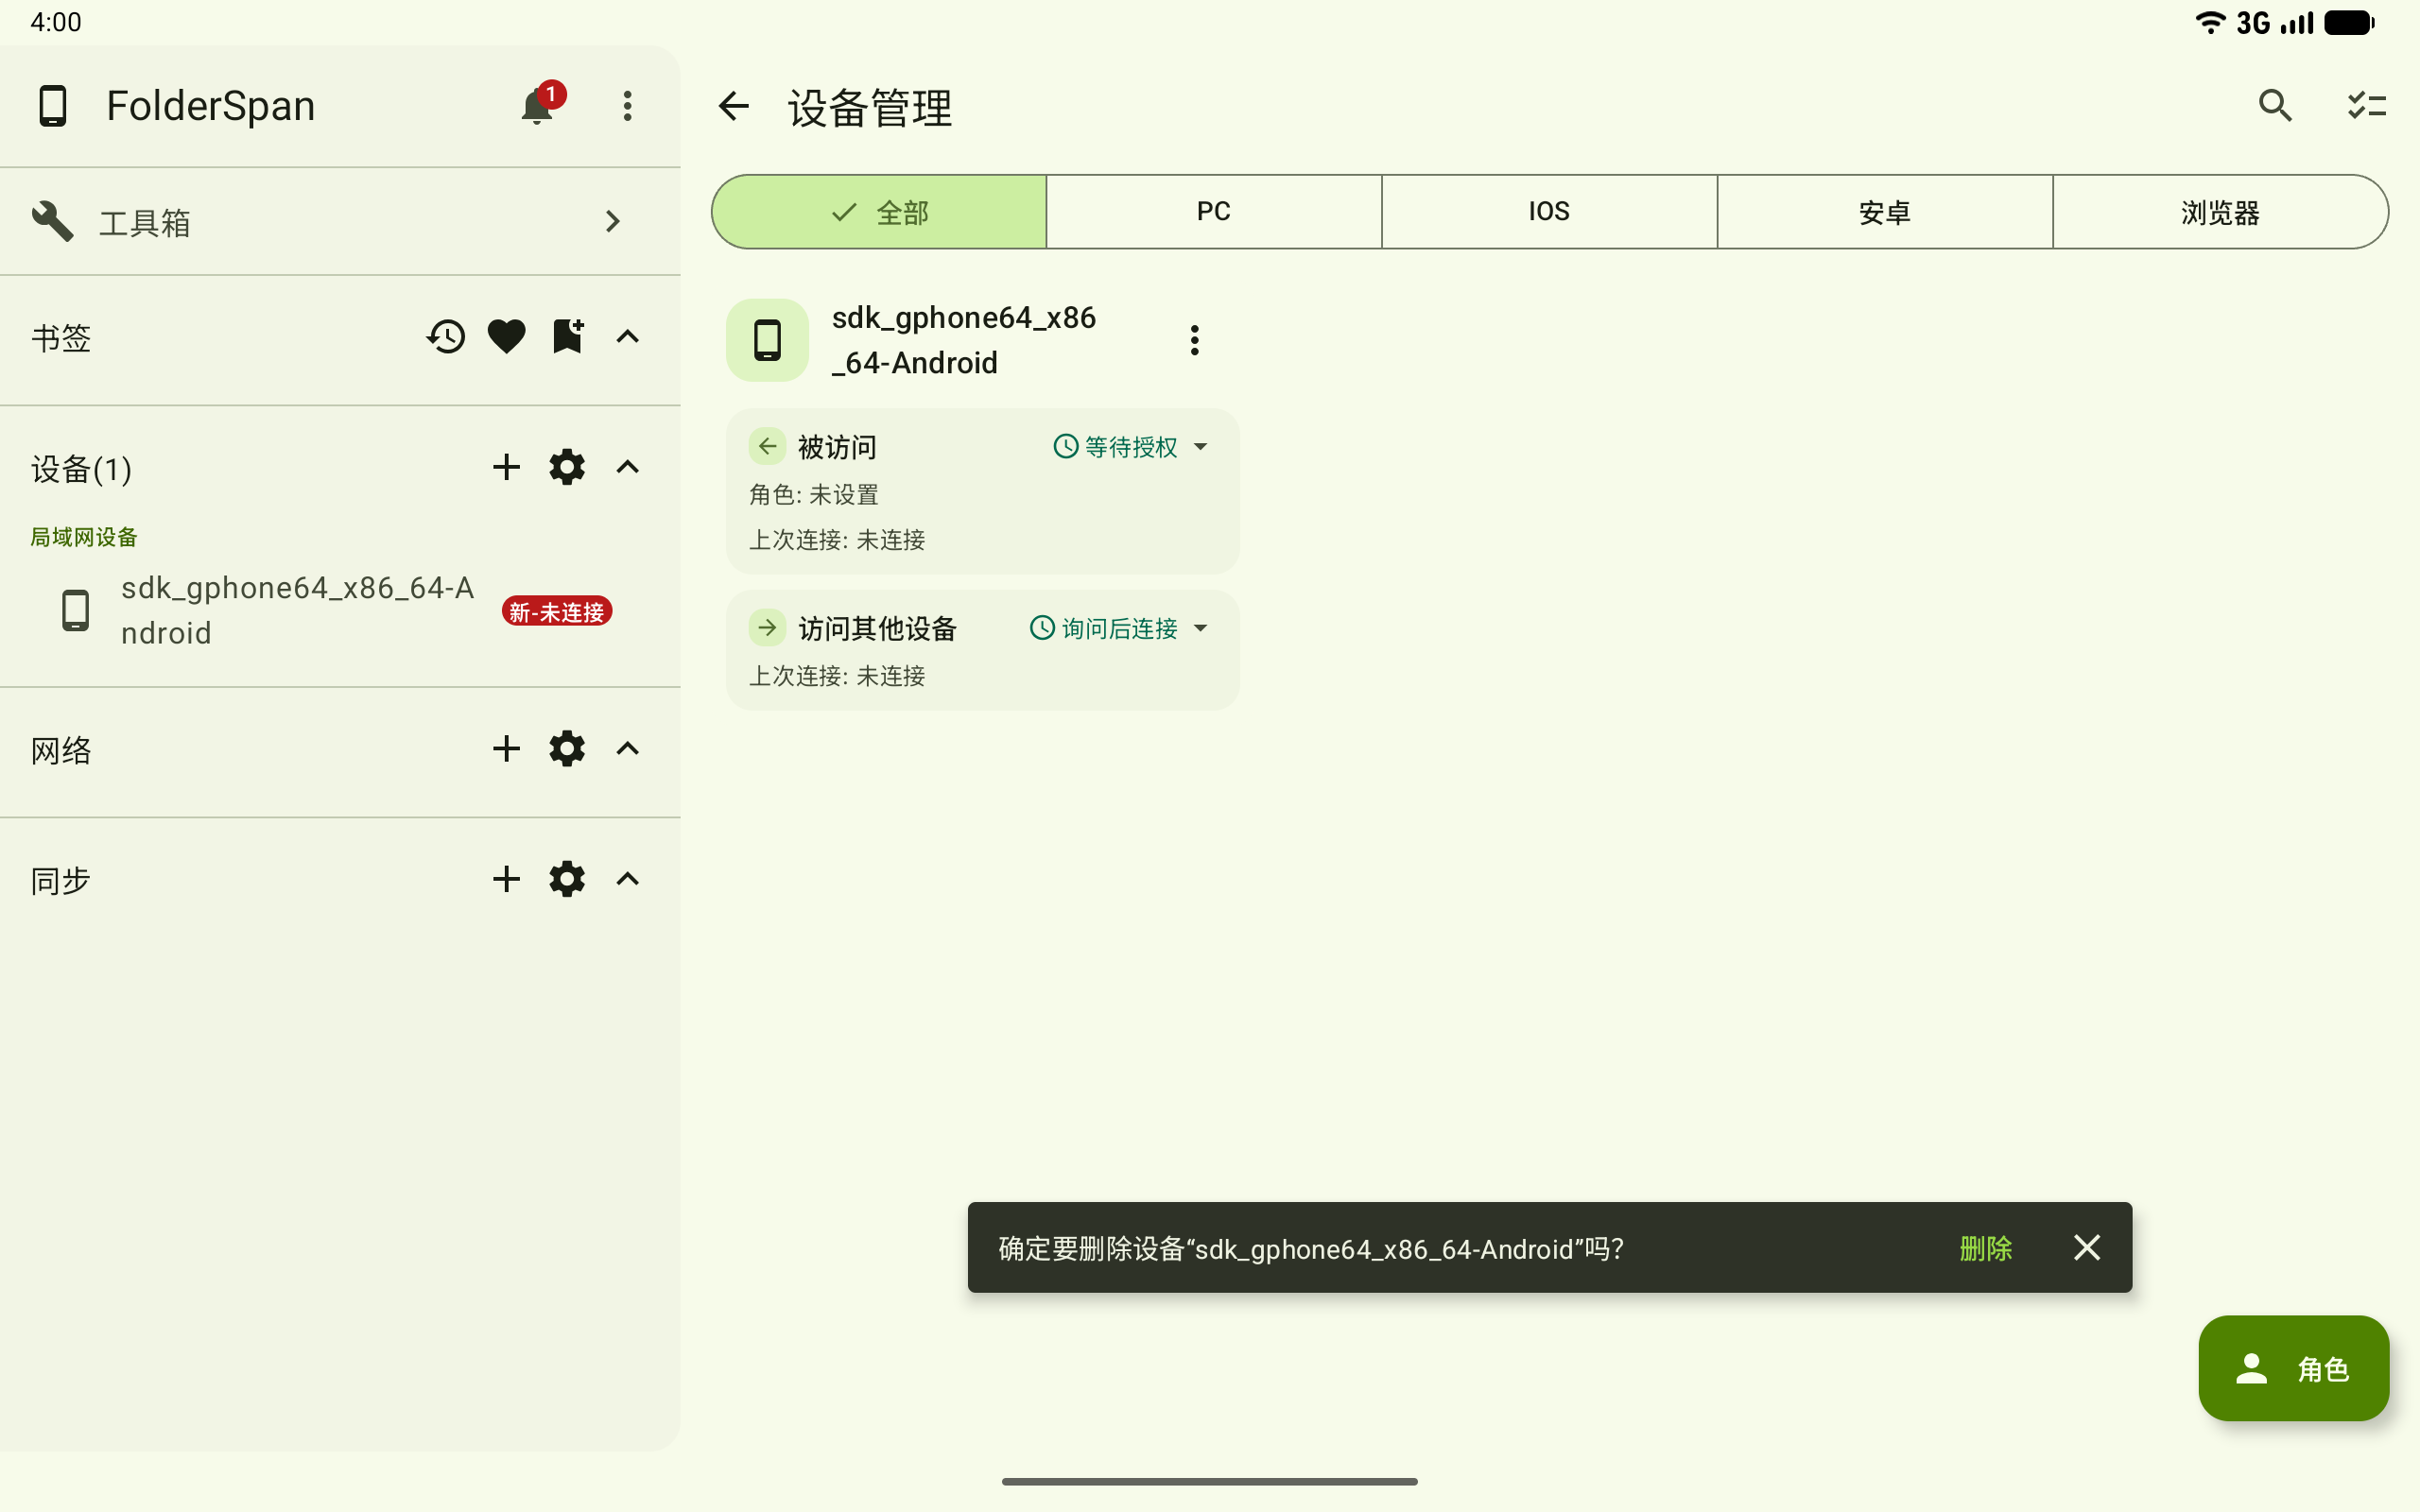
Task: Search devices with magnifier icon
Action: point(2275,106)
